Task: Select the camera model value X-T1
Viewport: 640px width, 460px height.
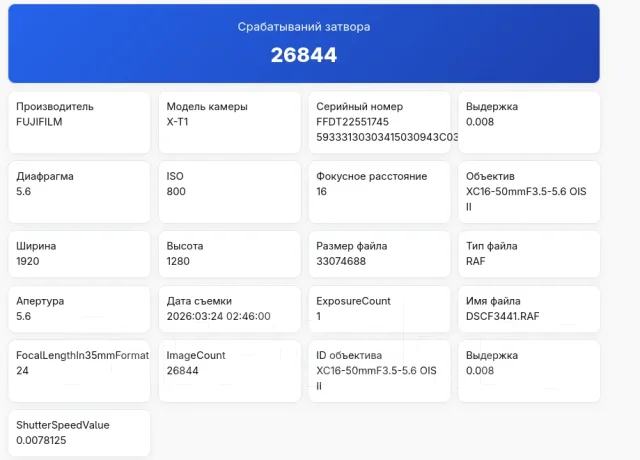Action: [x=177, y=122]
